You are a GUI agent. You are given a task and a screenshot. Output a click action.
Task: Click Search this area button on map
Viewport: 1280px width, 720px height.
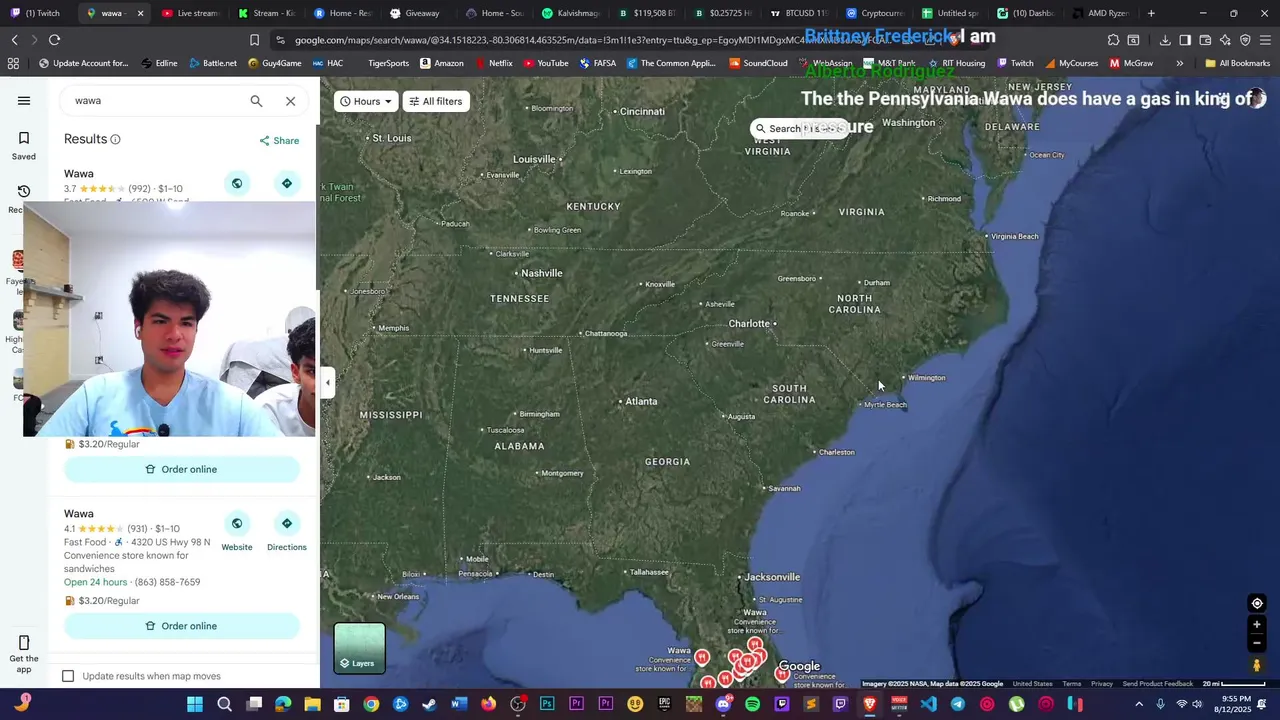pyautogui.click(x=800, y=129)
